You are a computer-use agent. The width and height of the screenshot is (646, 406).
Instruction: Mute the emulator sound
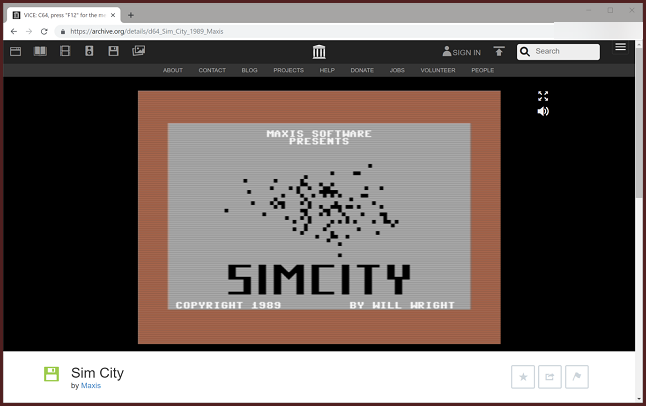(543, 111)
